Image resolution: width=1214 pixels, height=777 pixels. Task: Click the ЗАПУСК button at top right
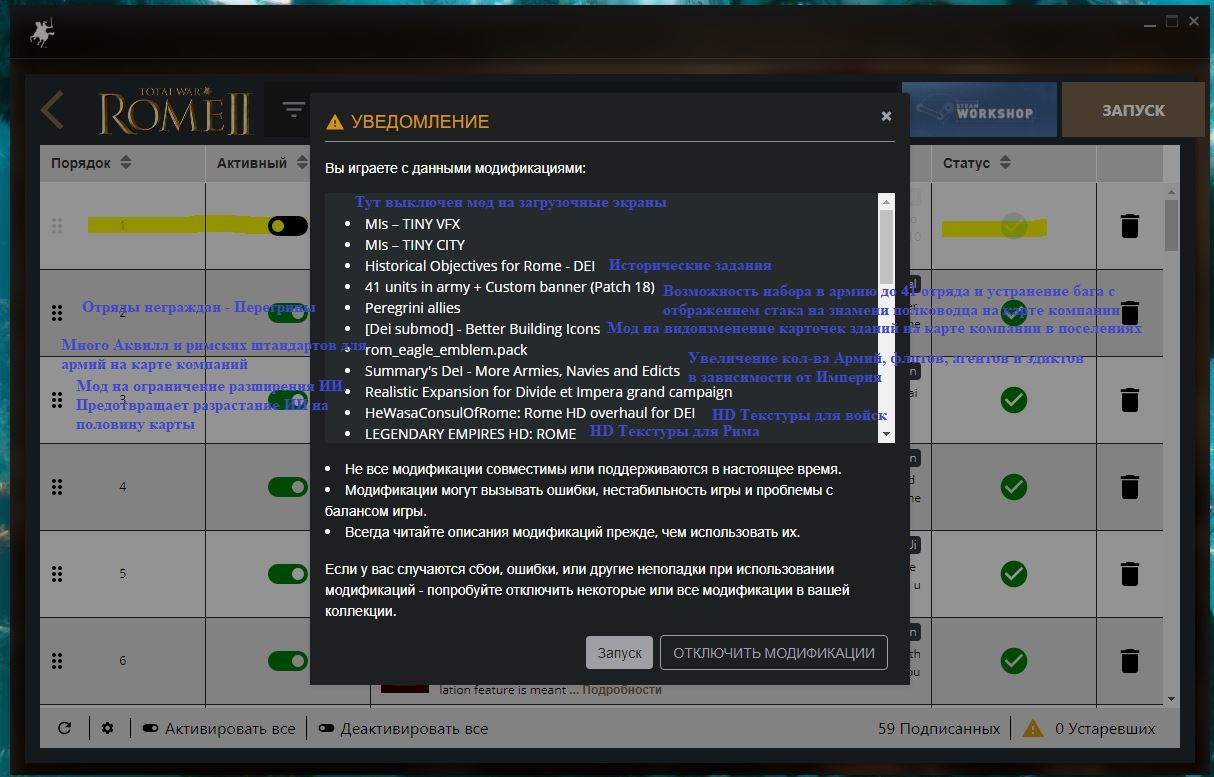1133,110
